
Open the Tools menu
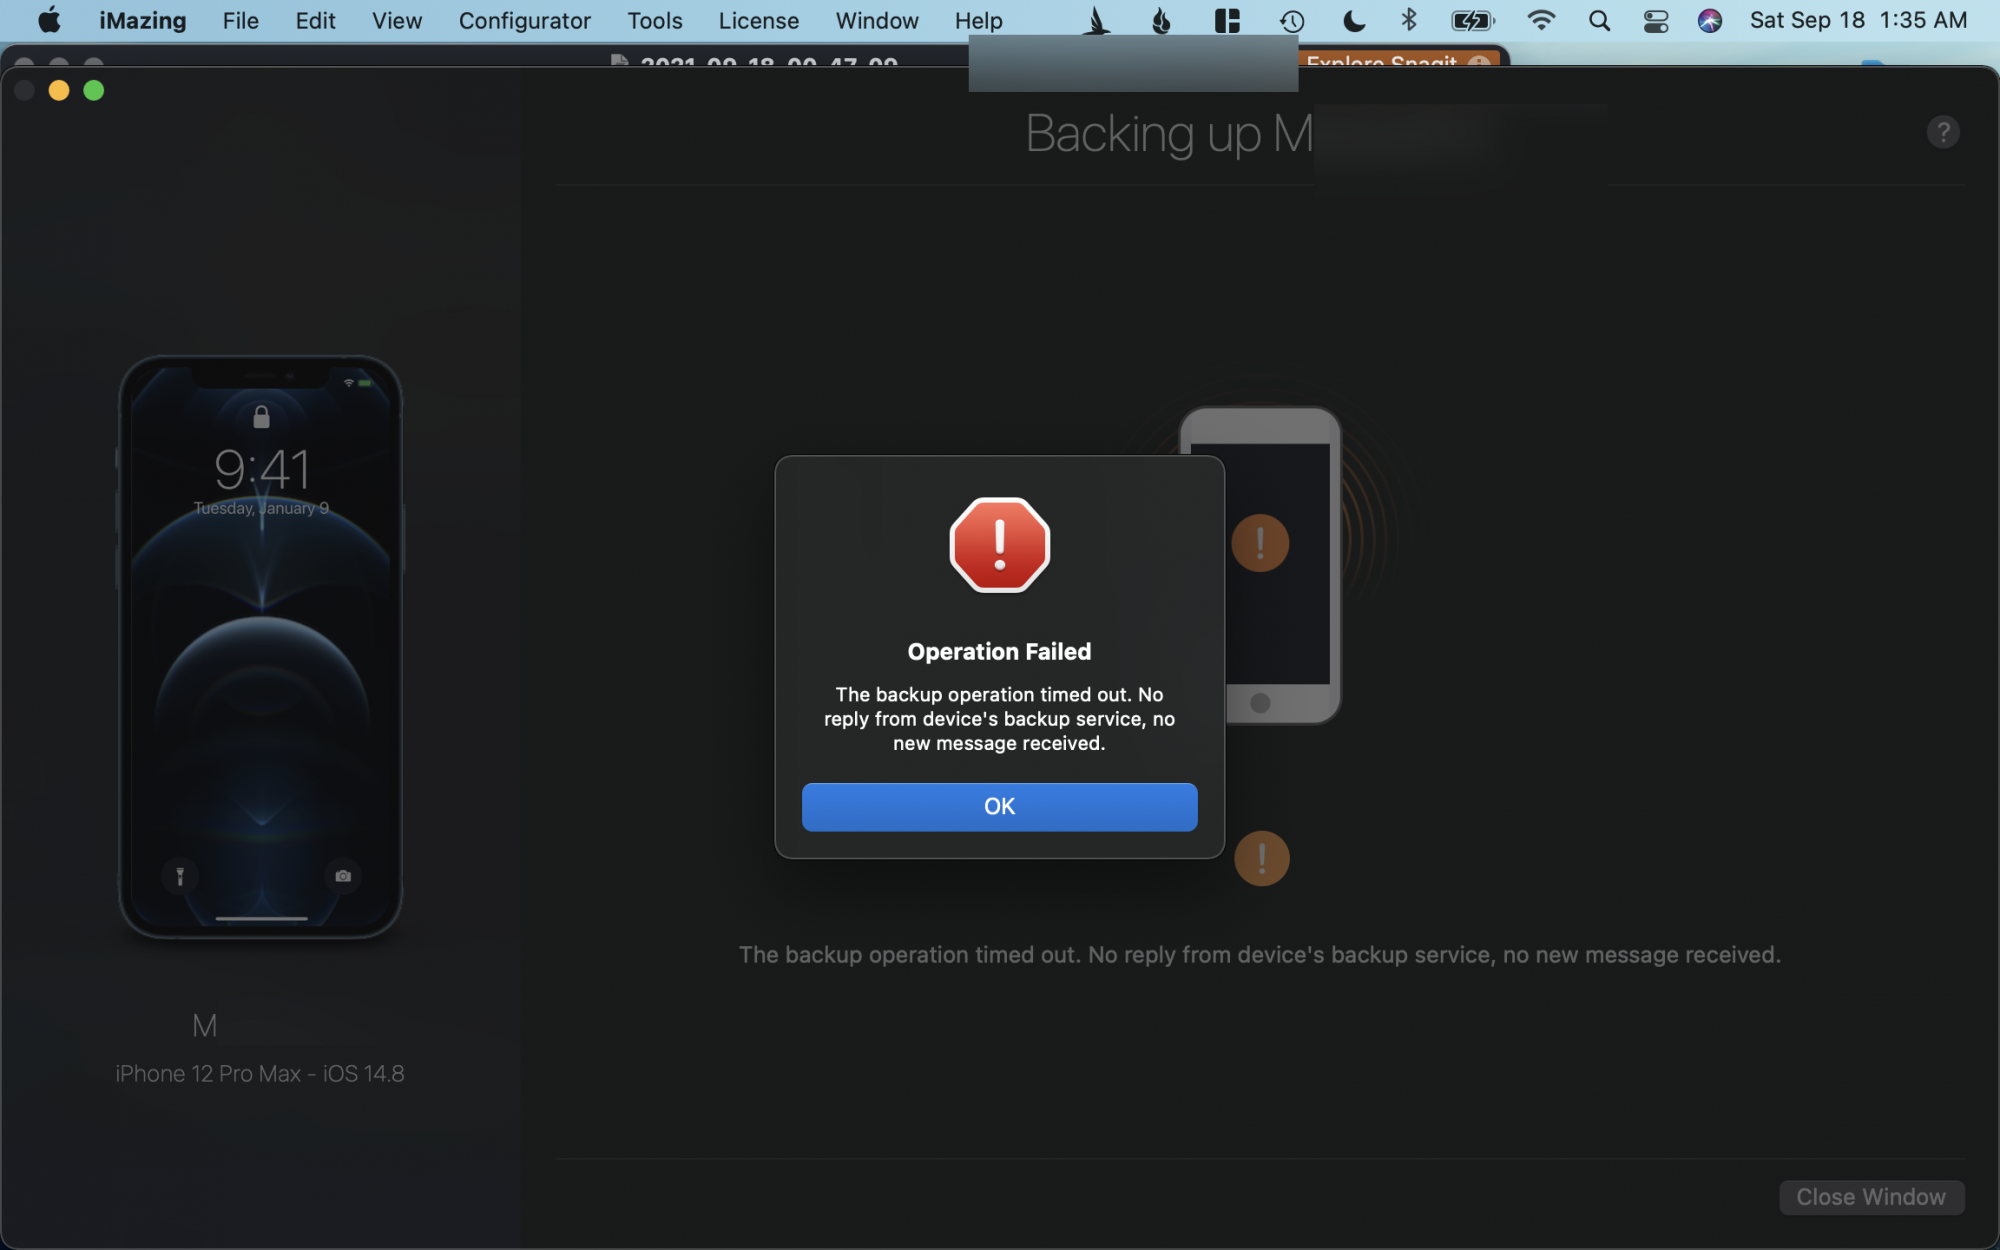[x=654, y=21]
